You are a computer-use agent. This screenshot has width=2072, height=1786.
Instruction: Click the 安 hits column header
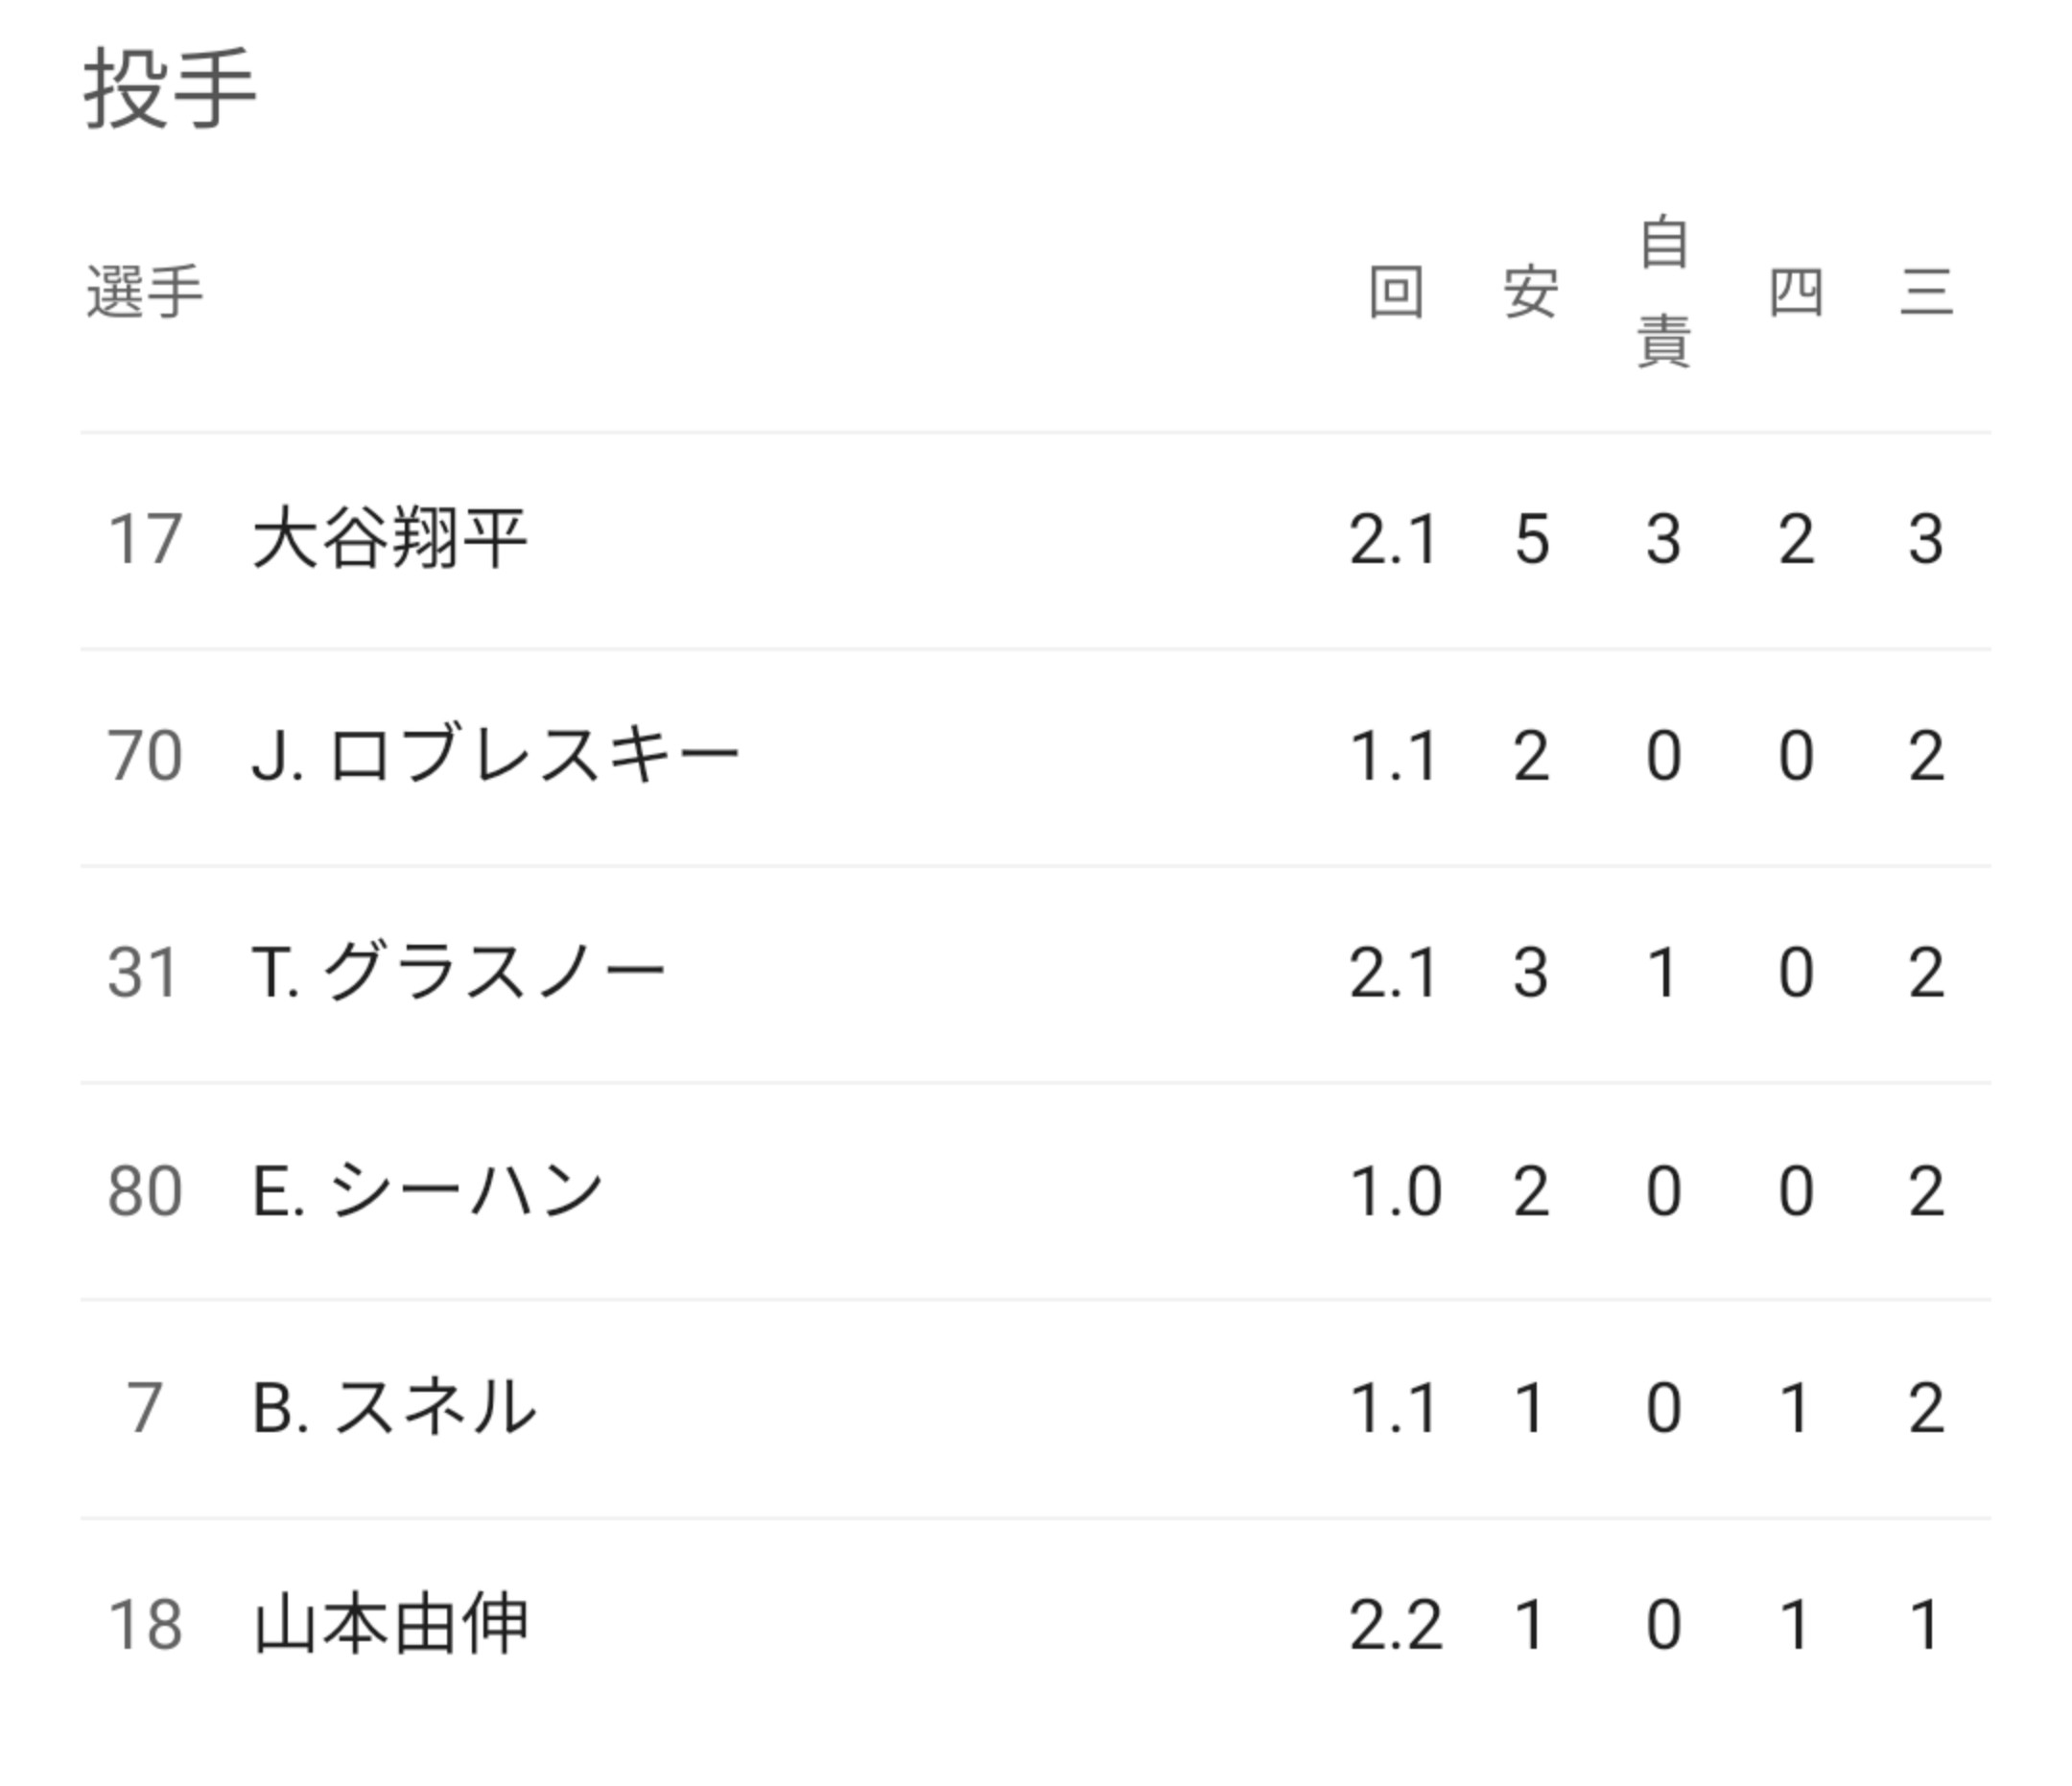(1530, 292)
